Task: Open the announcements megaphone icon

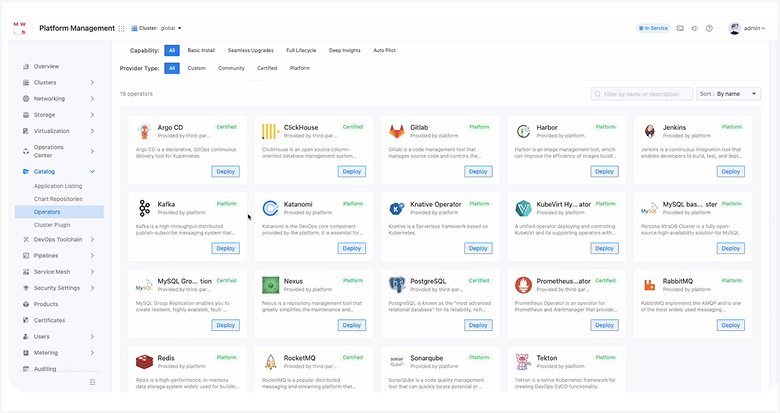Action: (694, 28)
